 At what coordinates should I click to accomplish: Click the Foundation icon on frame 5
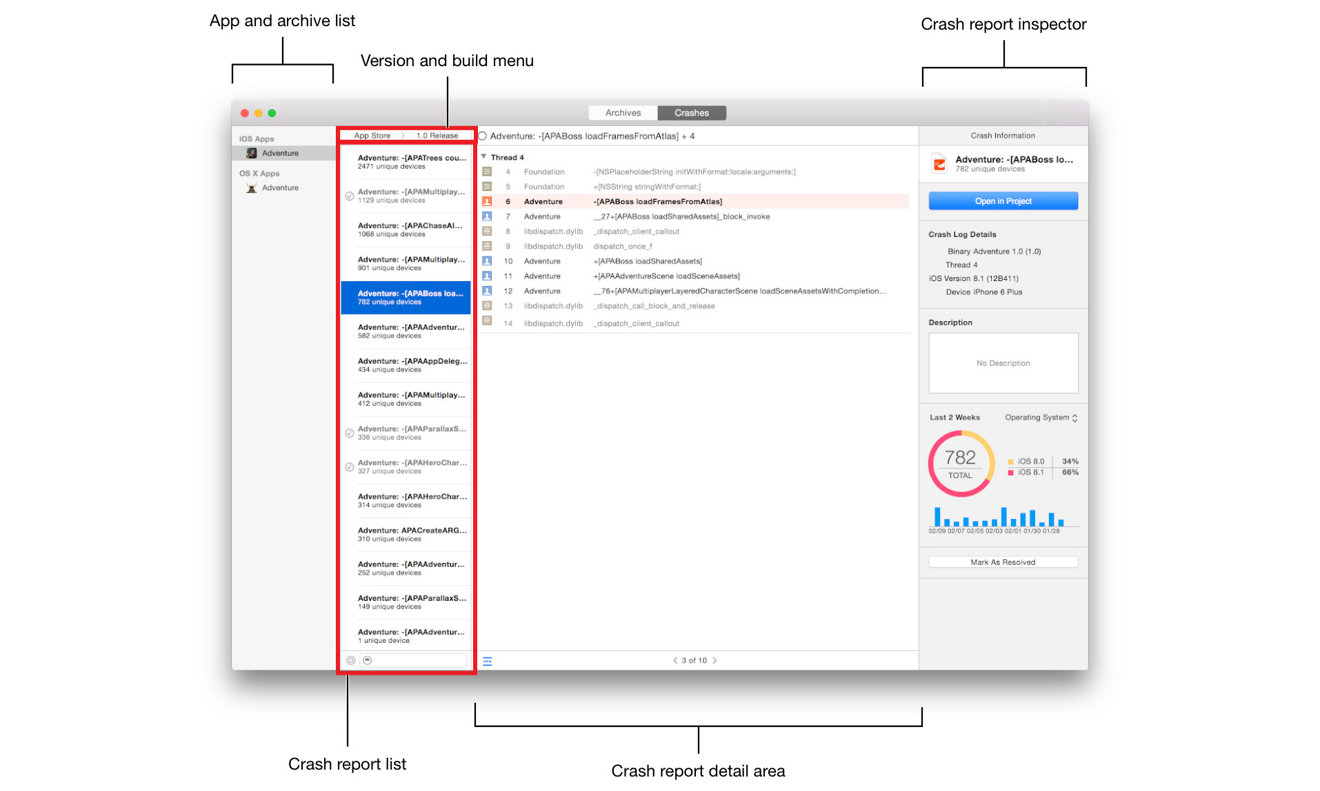tap(487, 186)
